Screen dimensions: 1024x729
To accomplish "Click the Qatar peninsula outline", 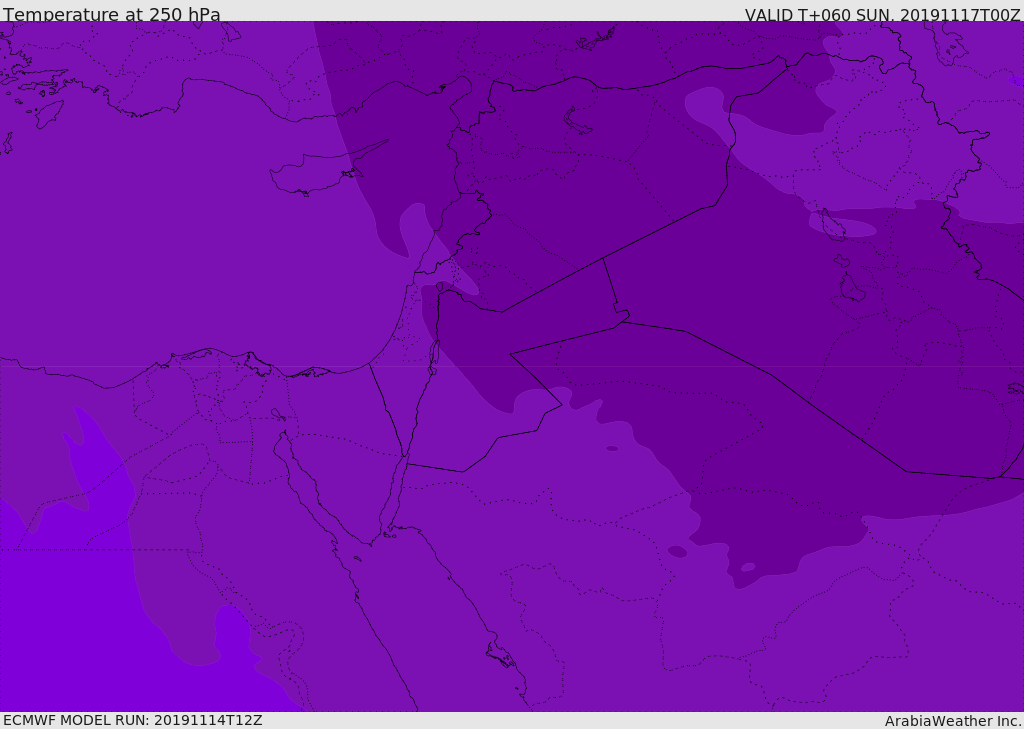I will click(x=851, y=288).
